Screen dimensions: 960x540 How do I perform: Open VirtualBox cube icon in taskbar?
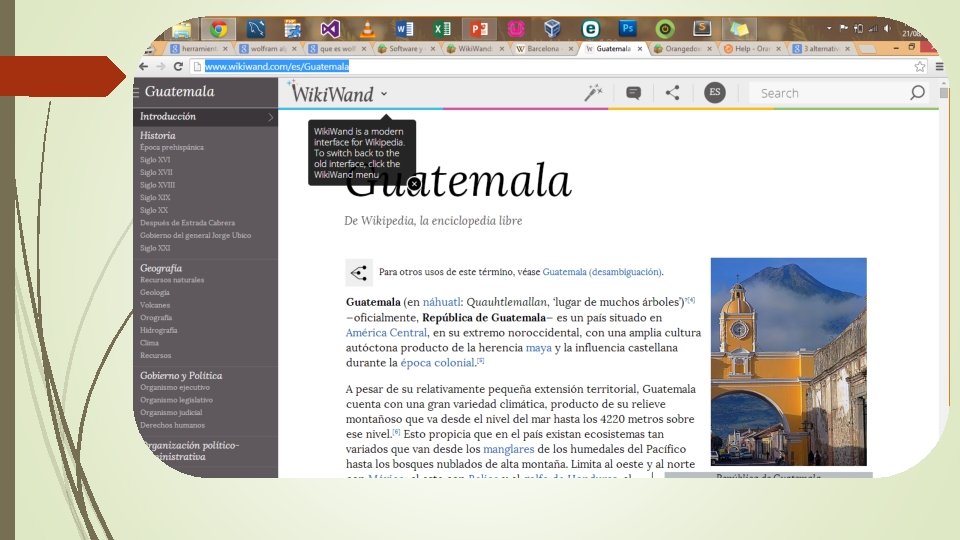pos(552,29)
